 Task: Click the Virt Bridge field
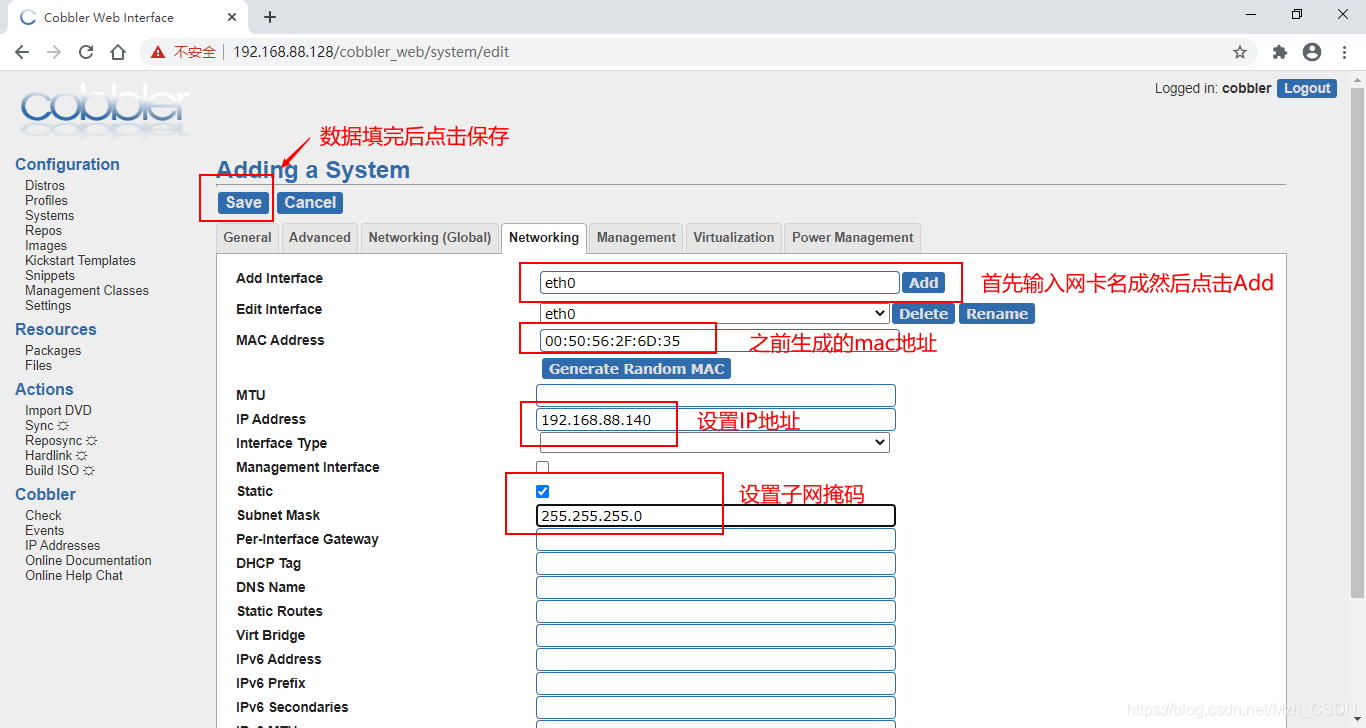pos(716,635)
